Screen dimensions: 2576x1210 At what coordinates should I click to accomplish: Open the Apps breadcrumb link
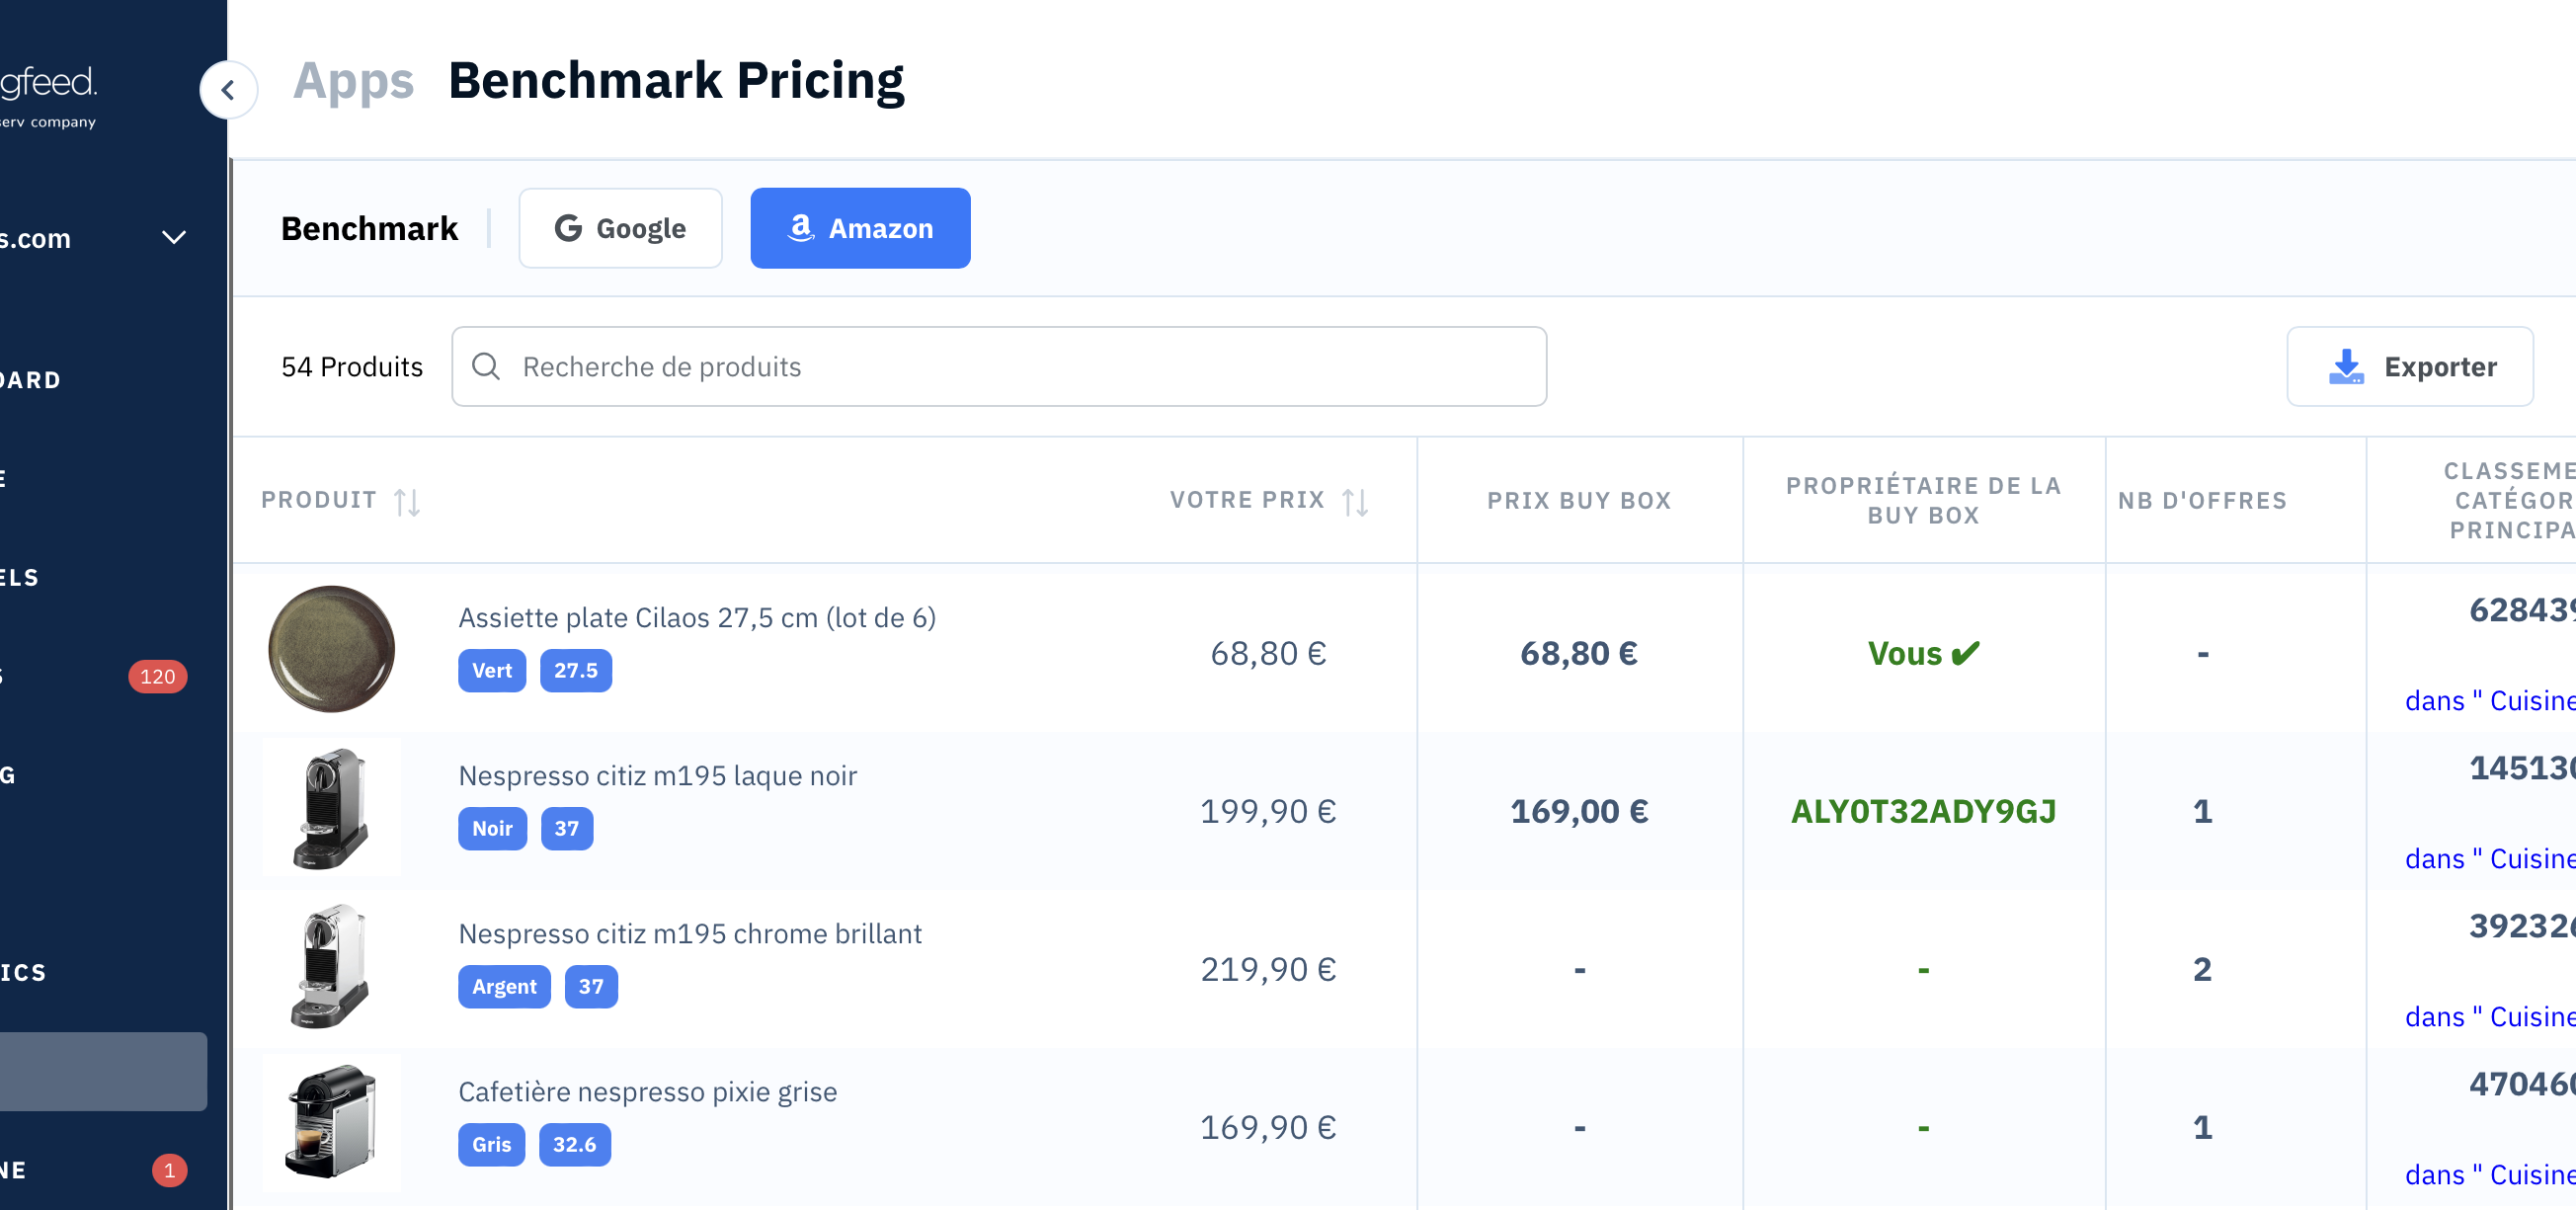pyautogui.click(x=353, y=80)
